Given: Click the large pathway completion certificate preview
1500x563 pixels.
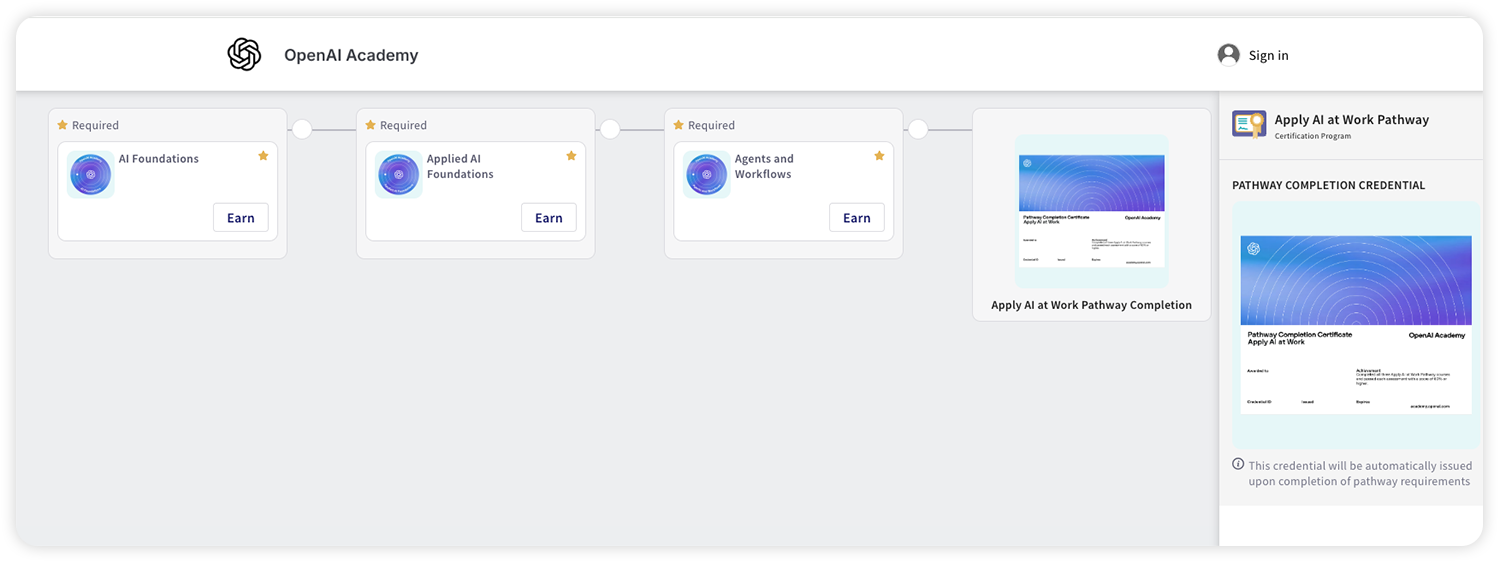Looking at the screenshot, I should [x=1355, y=325].
